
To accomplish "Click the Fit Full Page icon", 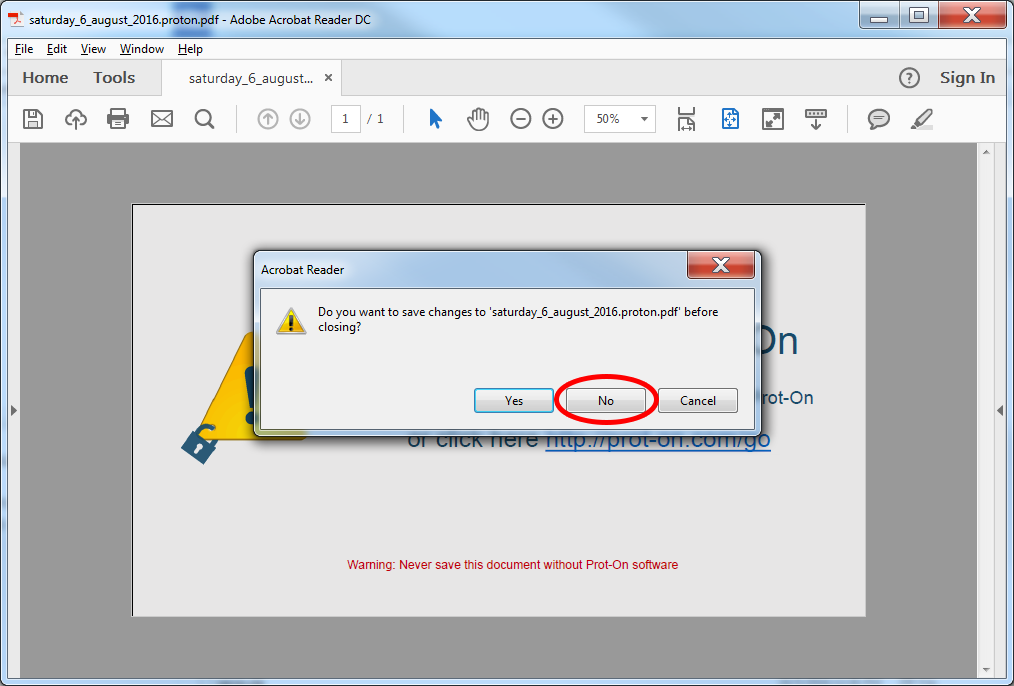I will coord(730,119).
